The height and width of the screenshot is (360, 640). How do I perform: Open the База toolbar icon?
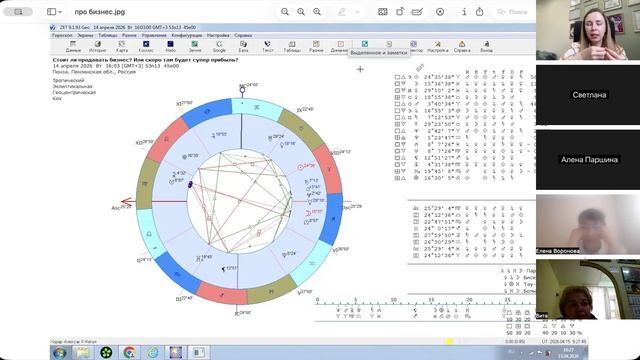point(243,46)
